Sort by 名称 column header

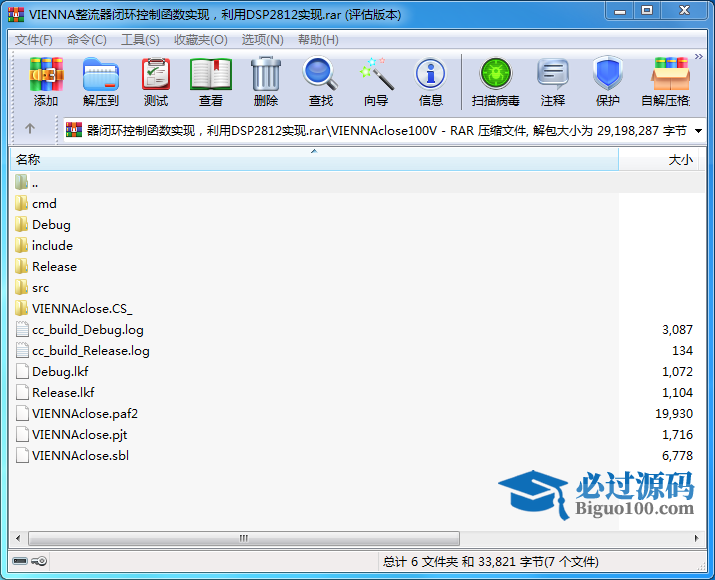[314, 160]
